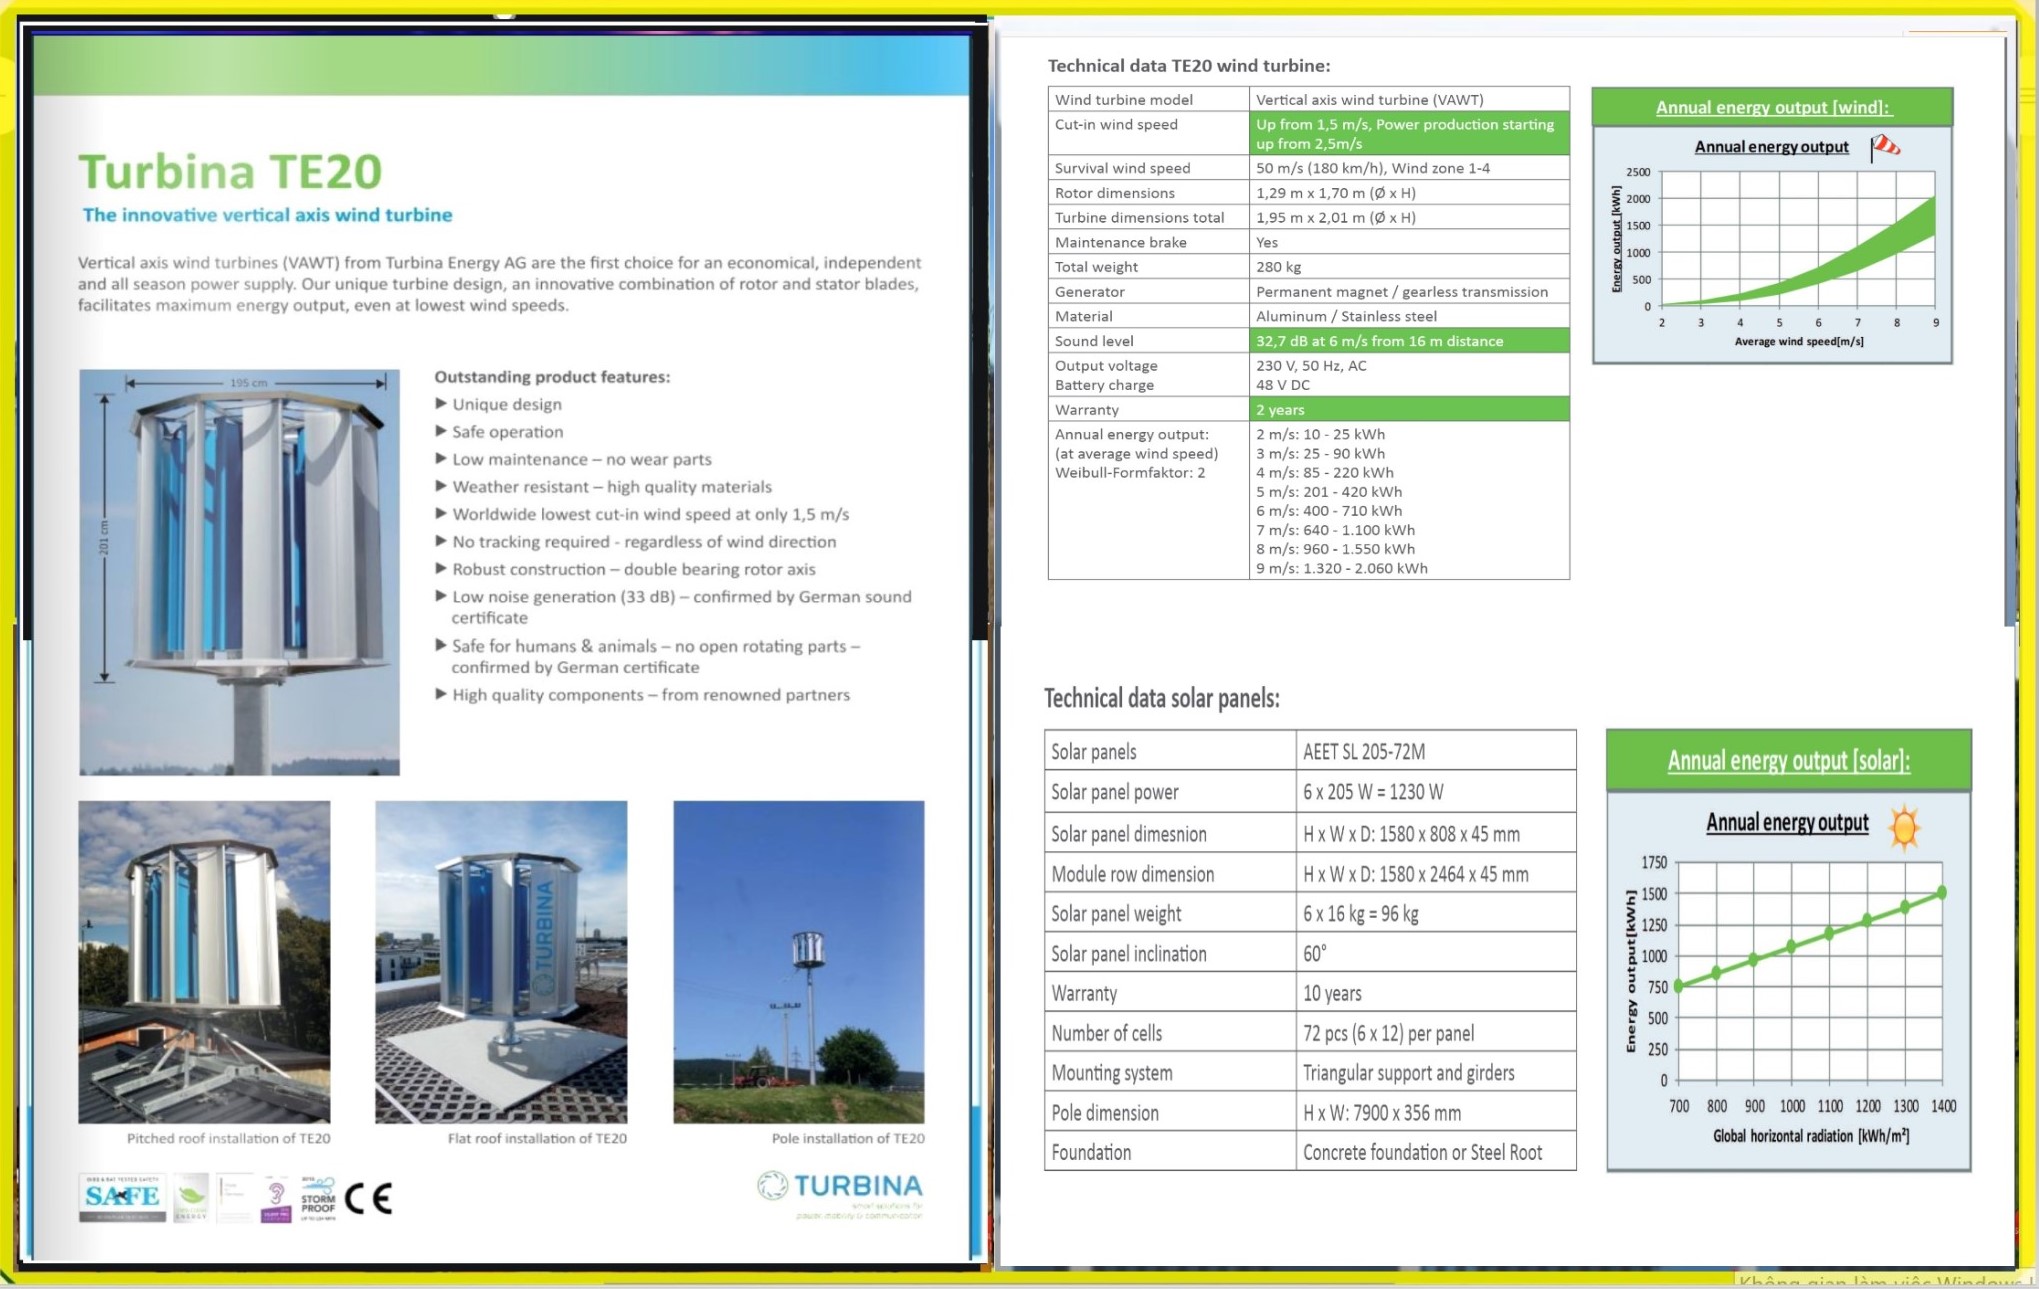Click the purple ear silent badge
The height and width of the screenshot is (1289, 2039).
(277, 1198)
